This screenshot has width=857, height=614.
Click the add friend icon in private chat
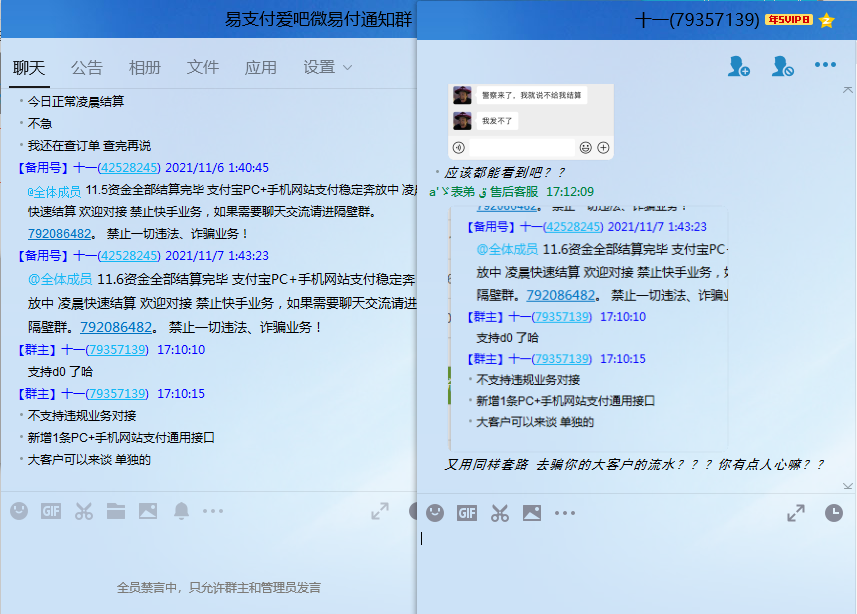739,67
